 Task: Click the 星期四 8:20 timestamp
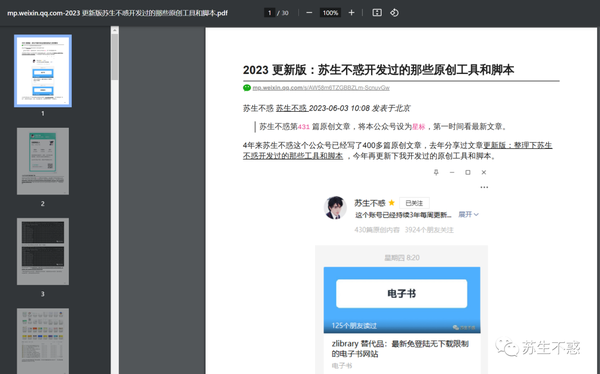pyautogui.click(x=402, y=258)
